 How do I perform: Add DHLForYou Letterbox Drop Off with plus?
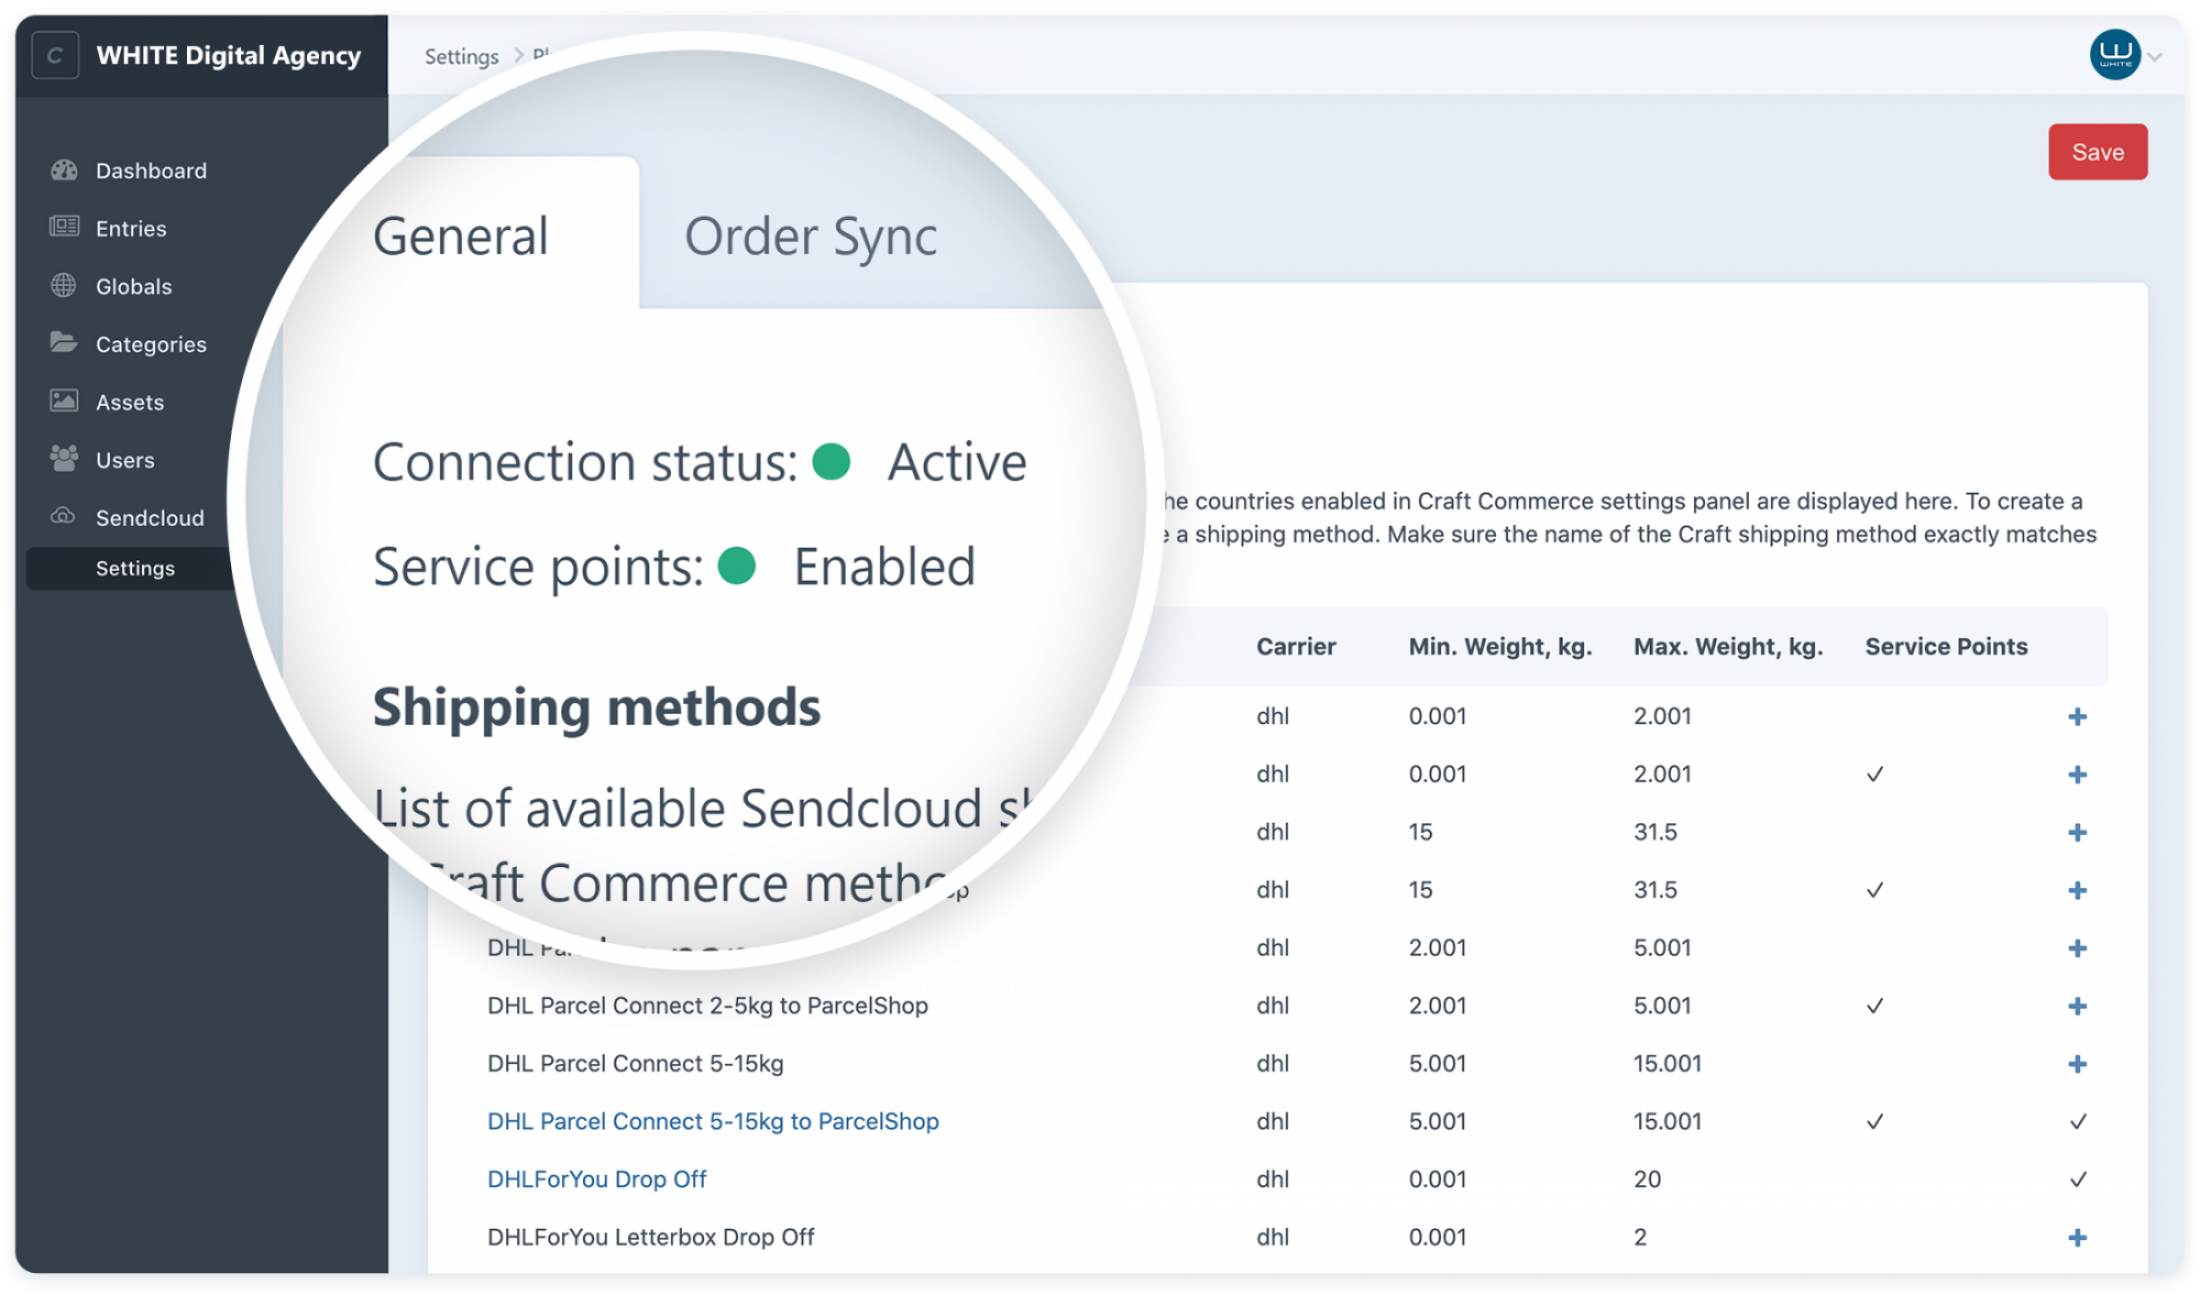[x=2077, y=1238]
